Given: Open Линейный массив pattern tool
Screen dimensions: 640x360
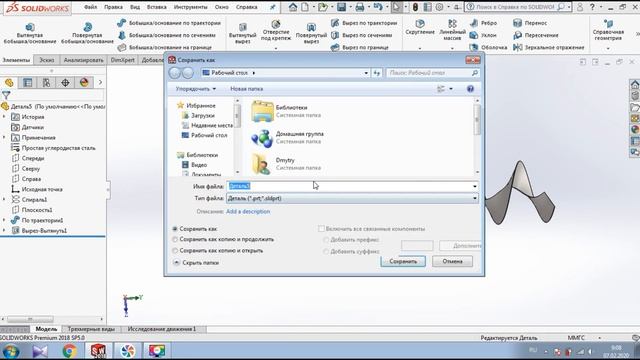Looking at the screenshot, I should click(452, 30).
